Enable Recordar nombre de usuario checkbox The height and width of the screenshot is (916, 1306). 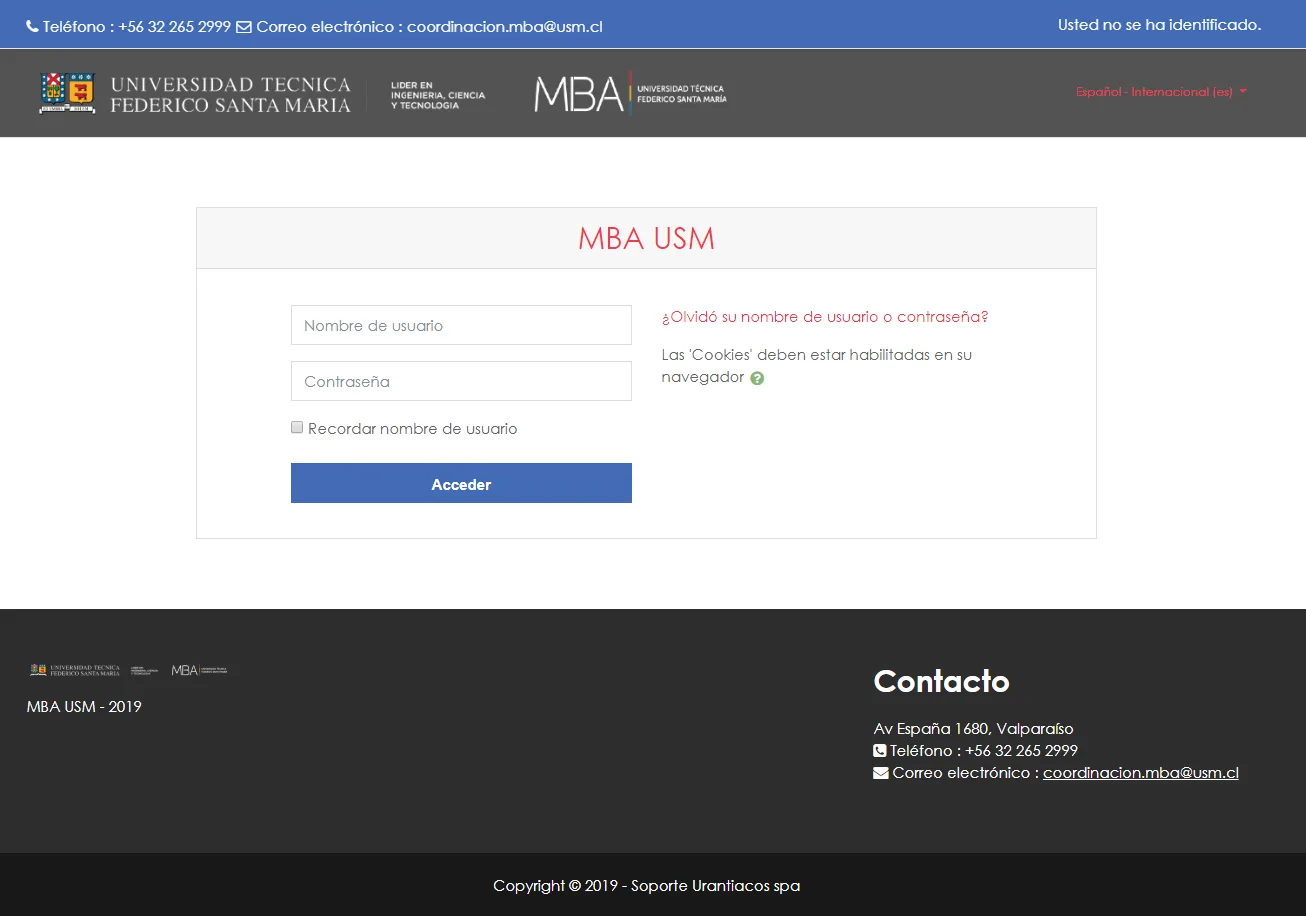pyautogui.click(x=297, y=427)
